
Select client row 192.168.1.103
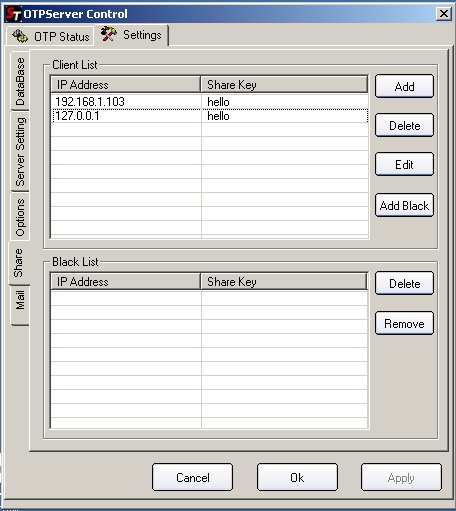pos(210,102)
